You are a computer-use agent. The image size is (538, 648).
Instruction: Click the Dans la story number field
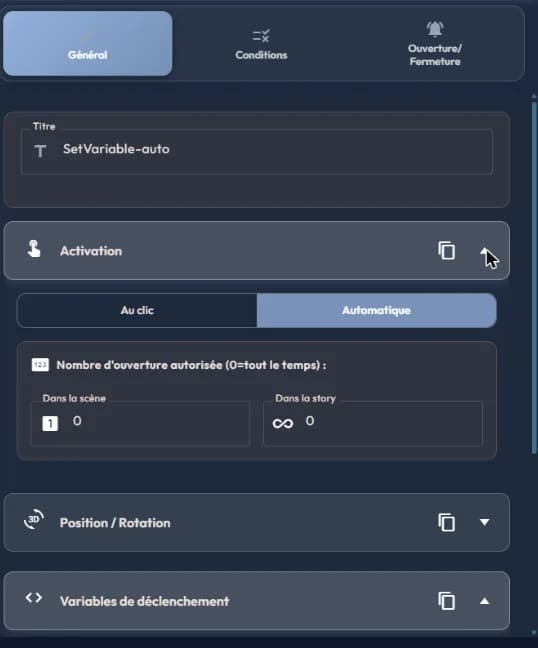click(x=373, y=423)
